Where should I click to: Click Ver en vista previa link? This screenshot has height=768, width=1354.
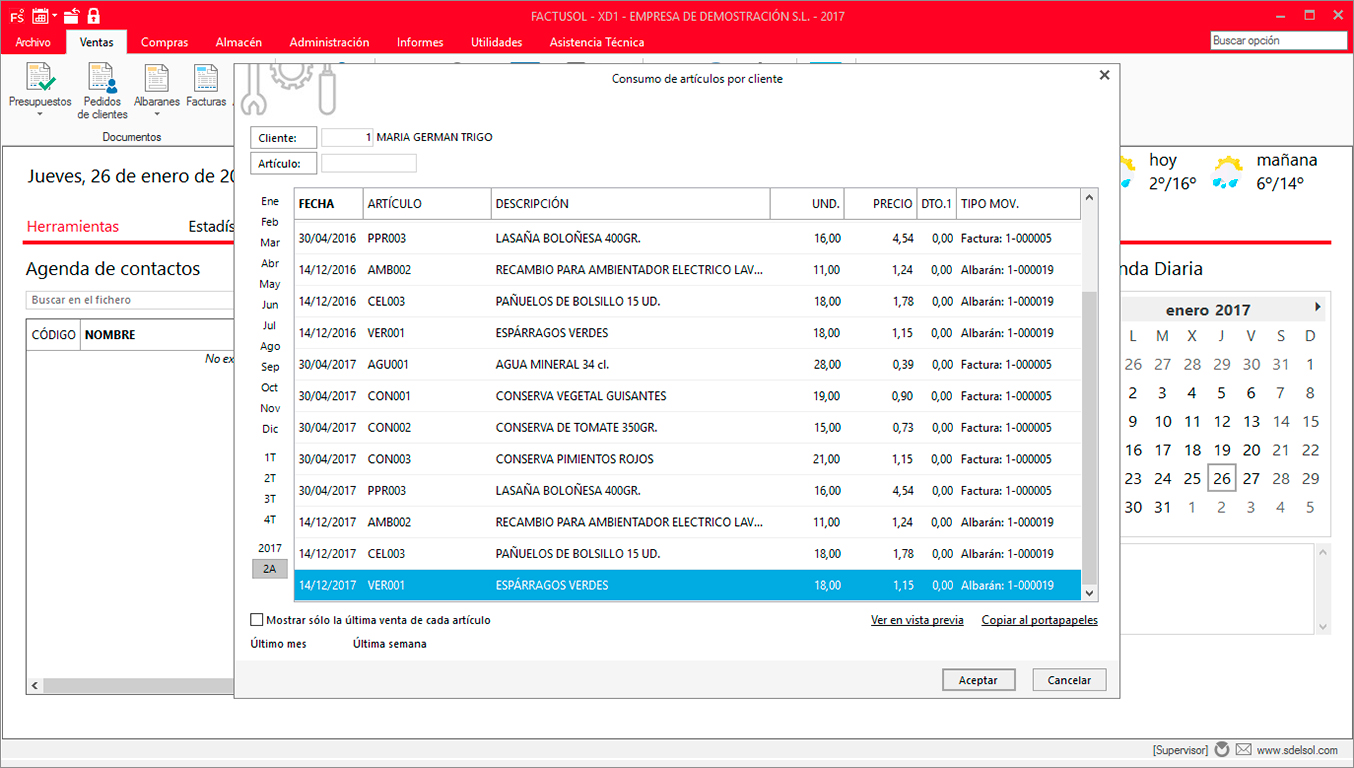coord(917,620)
